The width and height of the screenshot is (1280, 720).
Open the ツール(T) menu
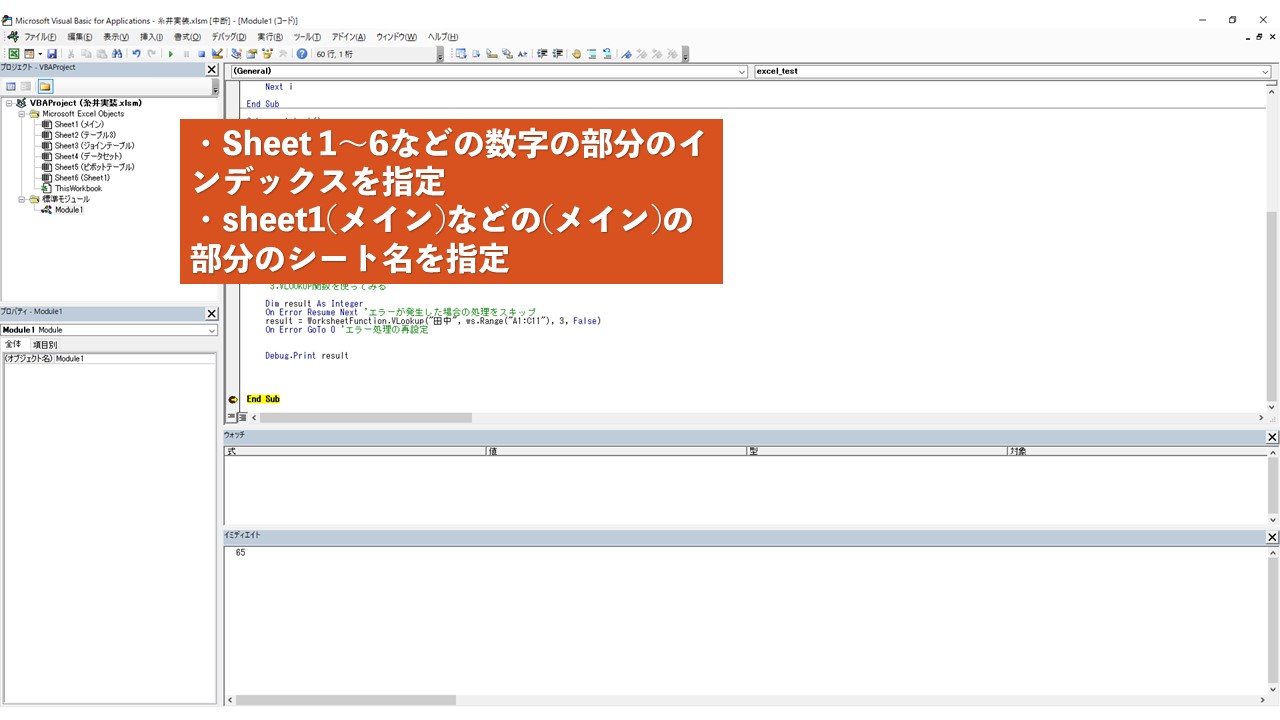307,37
